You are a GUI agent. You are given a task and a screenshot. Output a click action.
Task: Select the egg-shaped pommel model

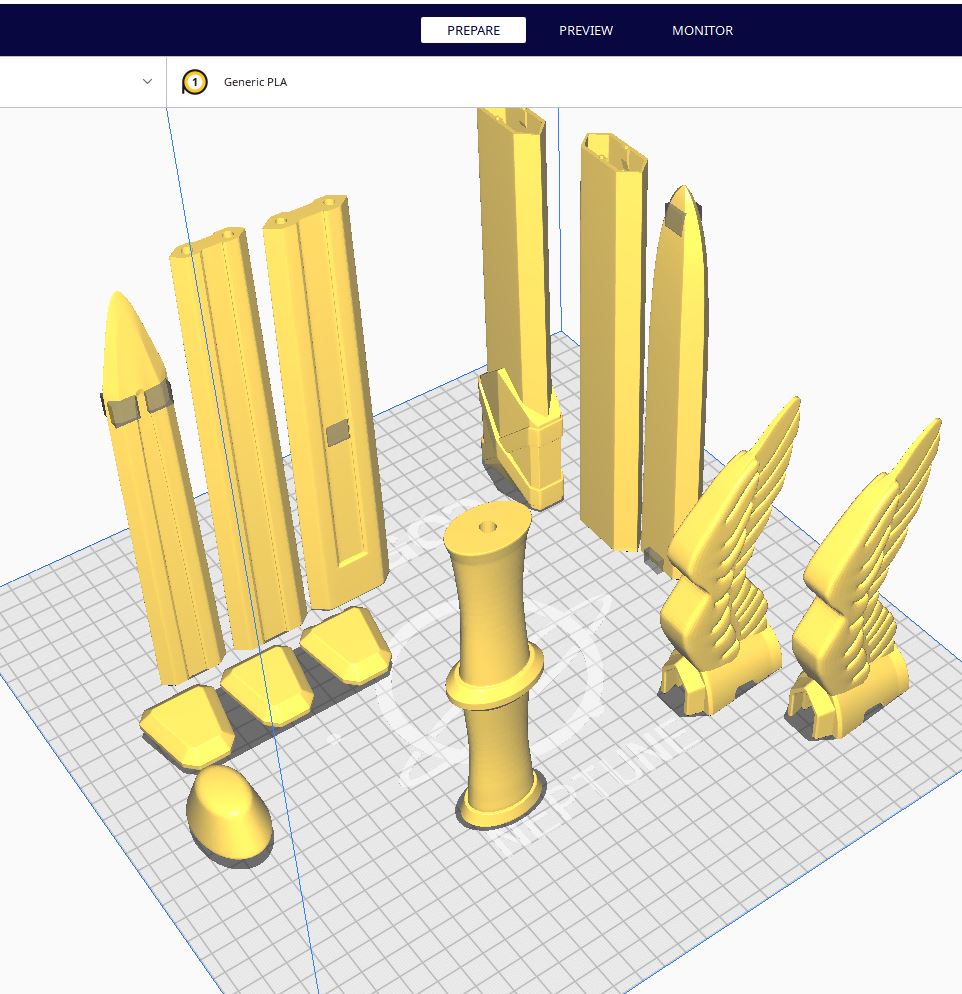coord(229,813)
